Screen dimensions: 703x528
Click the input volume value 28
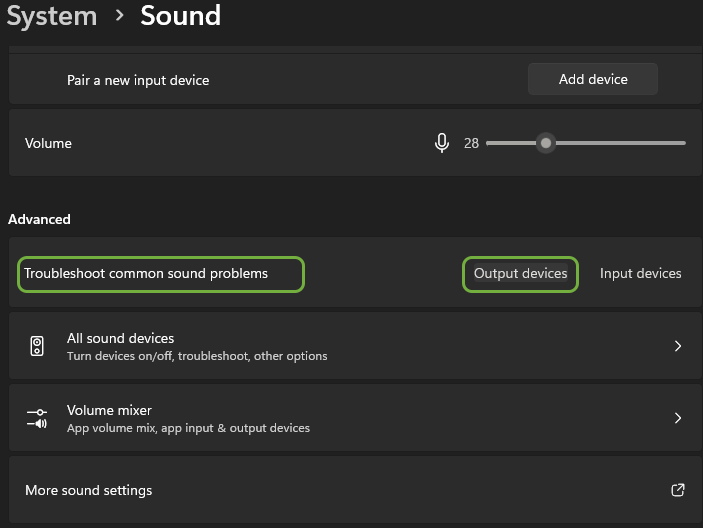point(471,143)
